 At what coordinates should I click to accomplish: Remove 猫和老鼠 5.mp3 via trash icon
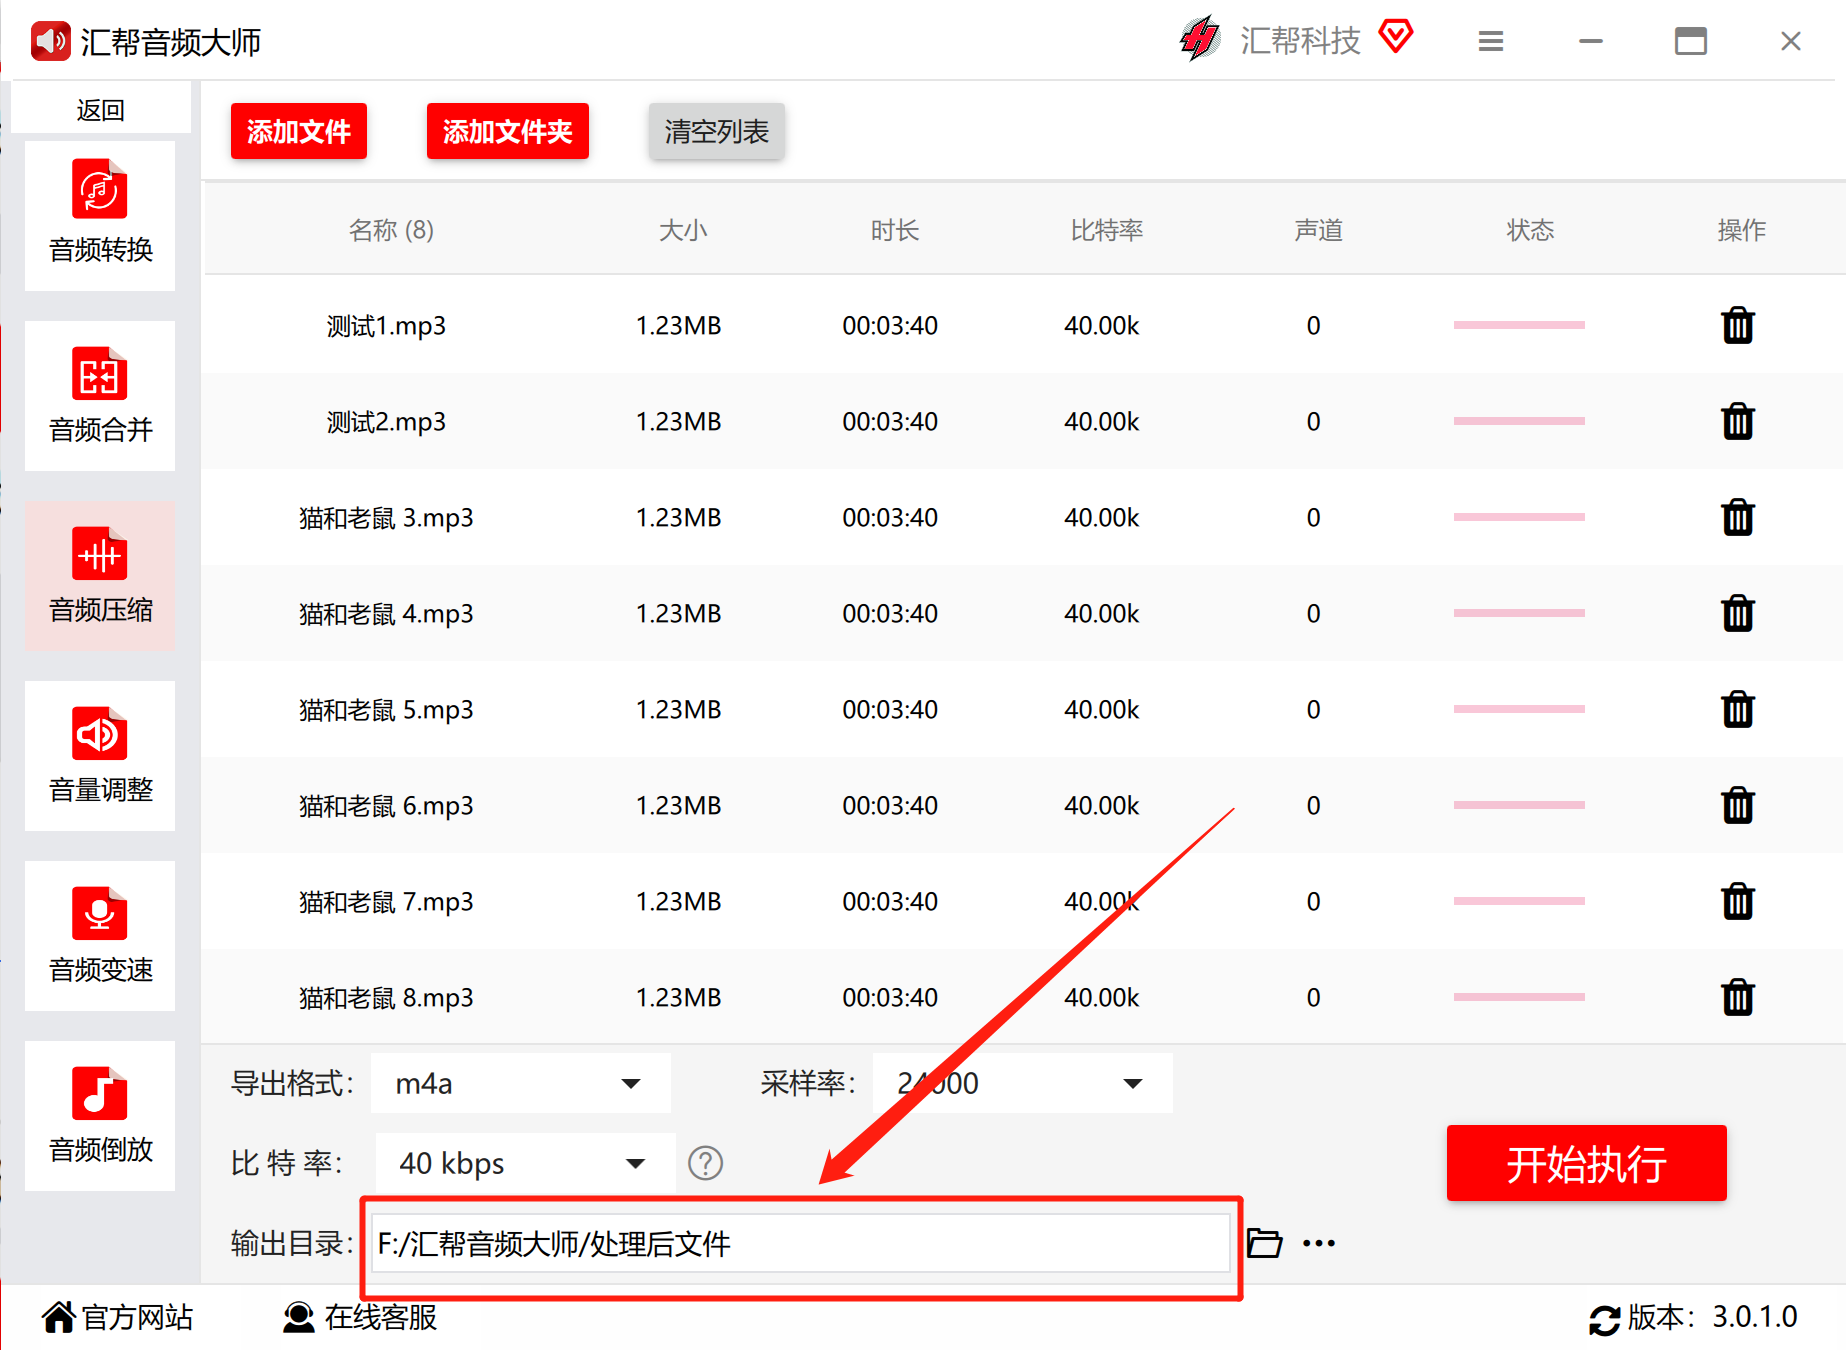click(1738, 709)
